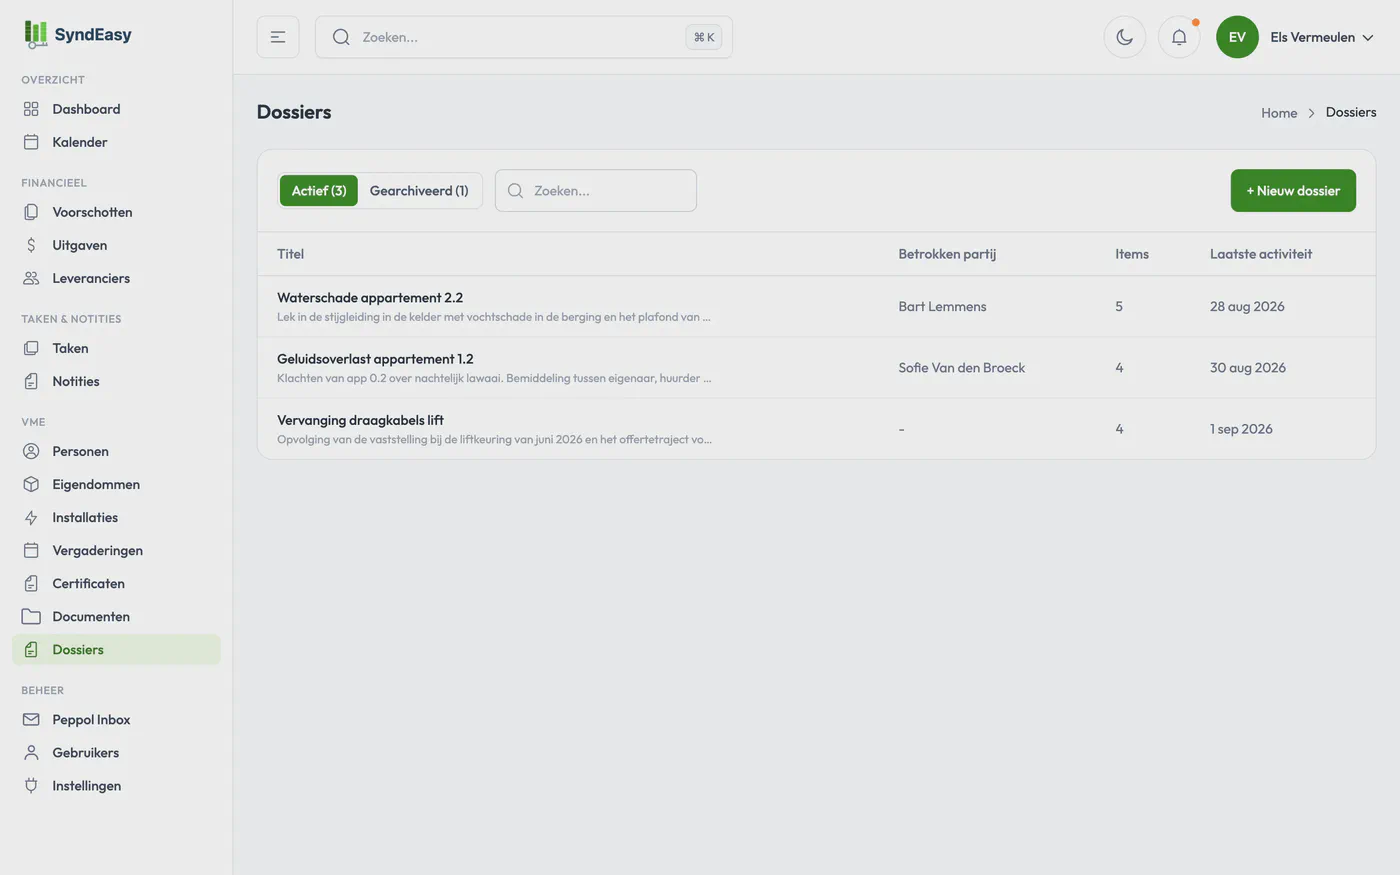The width and height of the screenshot is (1400, 875).
Task: Click the Items column header
Action: pyautogui.click(x=1132, y=254)
